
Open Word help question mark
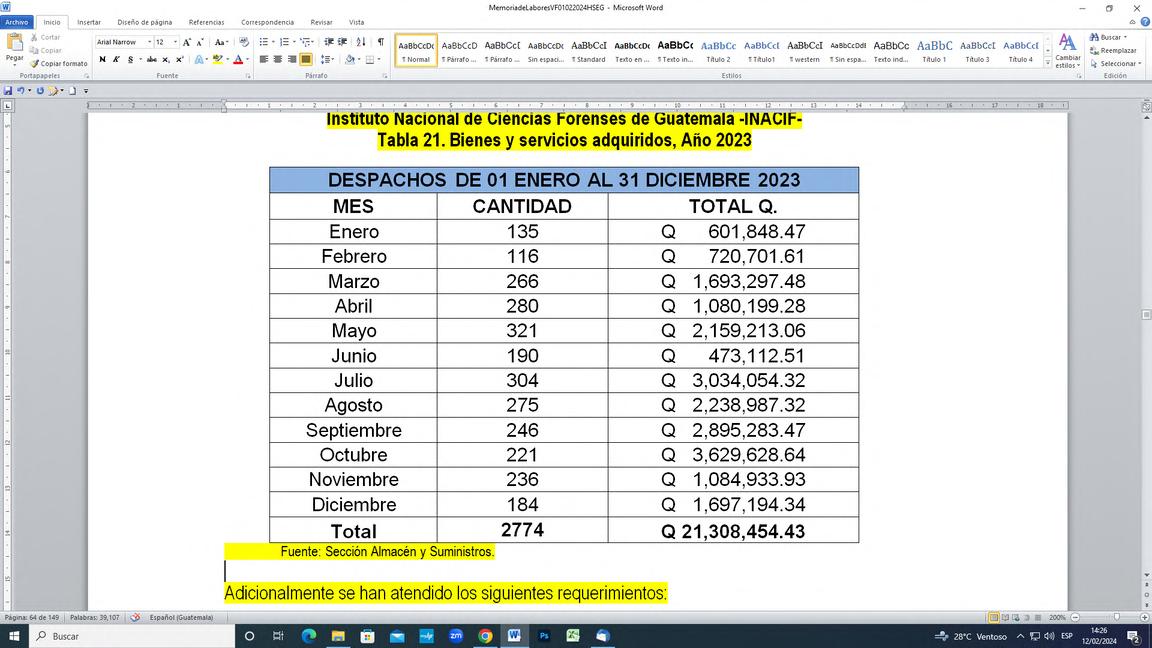coord(1145,23)
